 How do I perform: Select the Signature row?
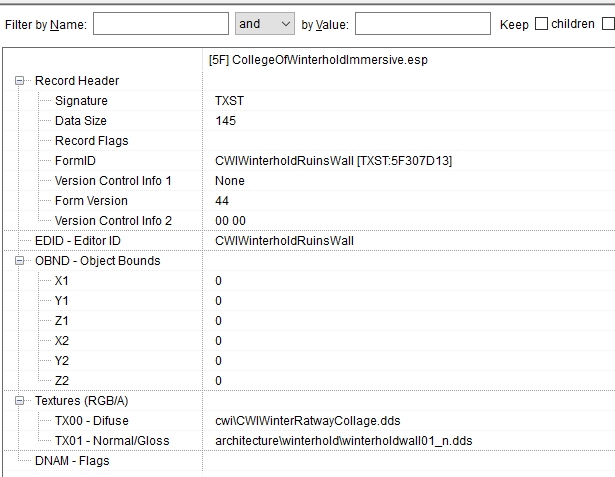pos(81,101)
